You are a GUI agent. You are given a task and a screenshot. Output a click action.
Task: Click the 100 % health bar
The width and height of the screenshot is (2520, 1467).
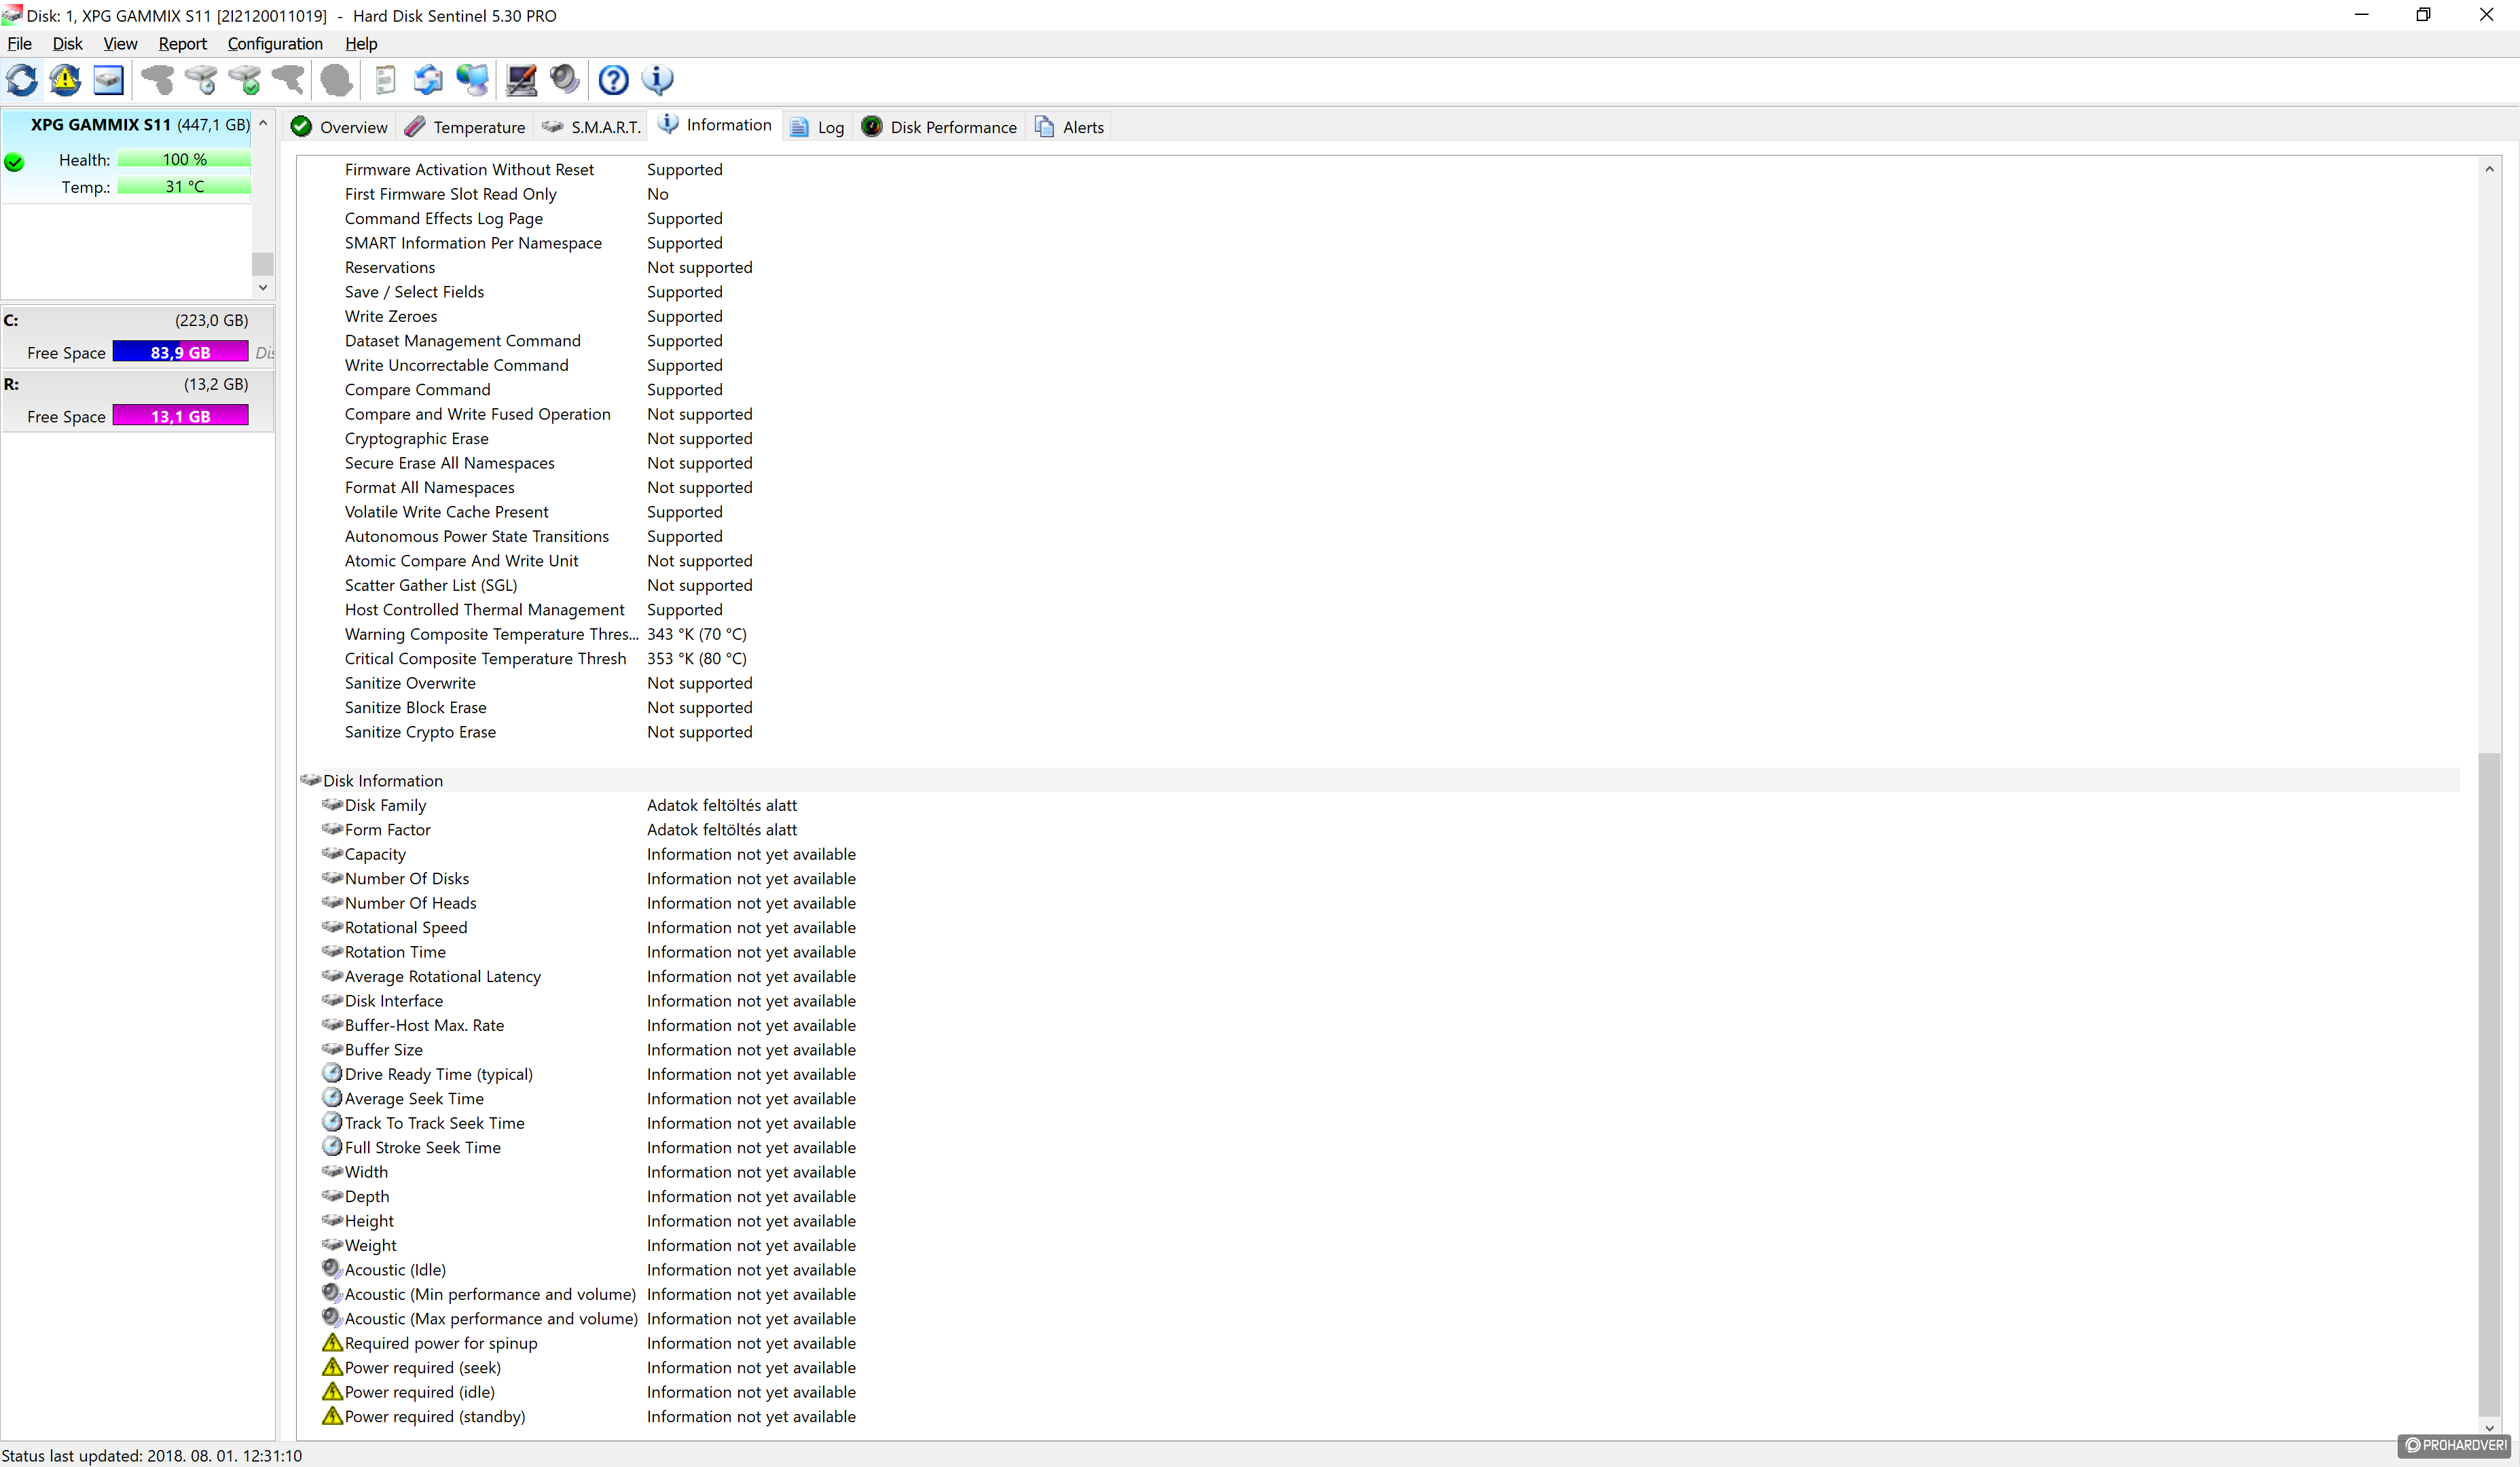[184, 159]
